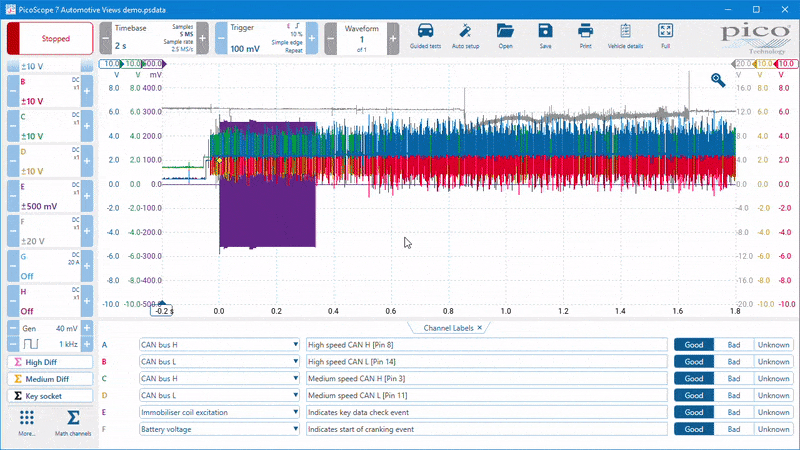Select generator square wave icon
This screenshot has width=800, height=450.
[31, 344]
